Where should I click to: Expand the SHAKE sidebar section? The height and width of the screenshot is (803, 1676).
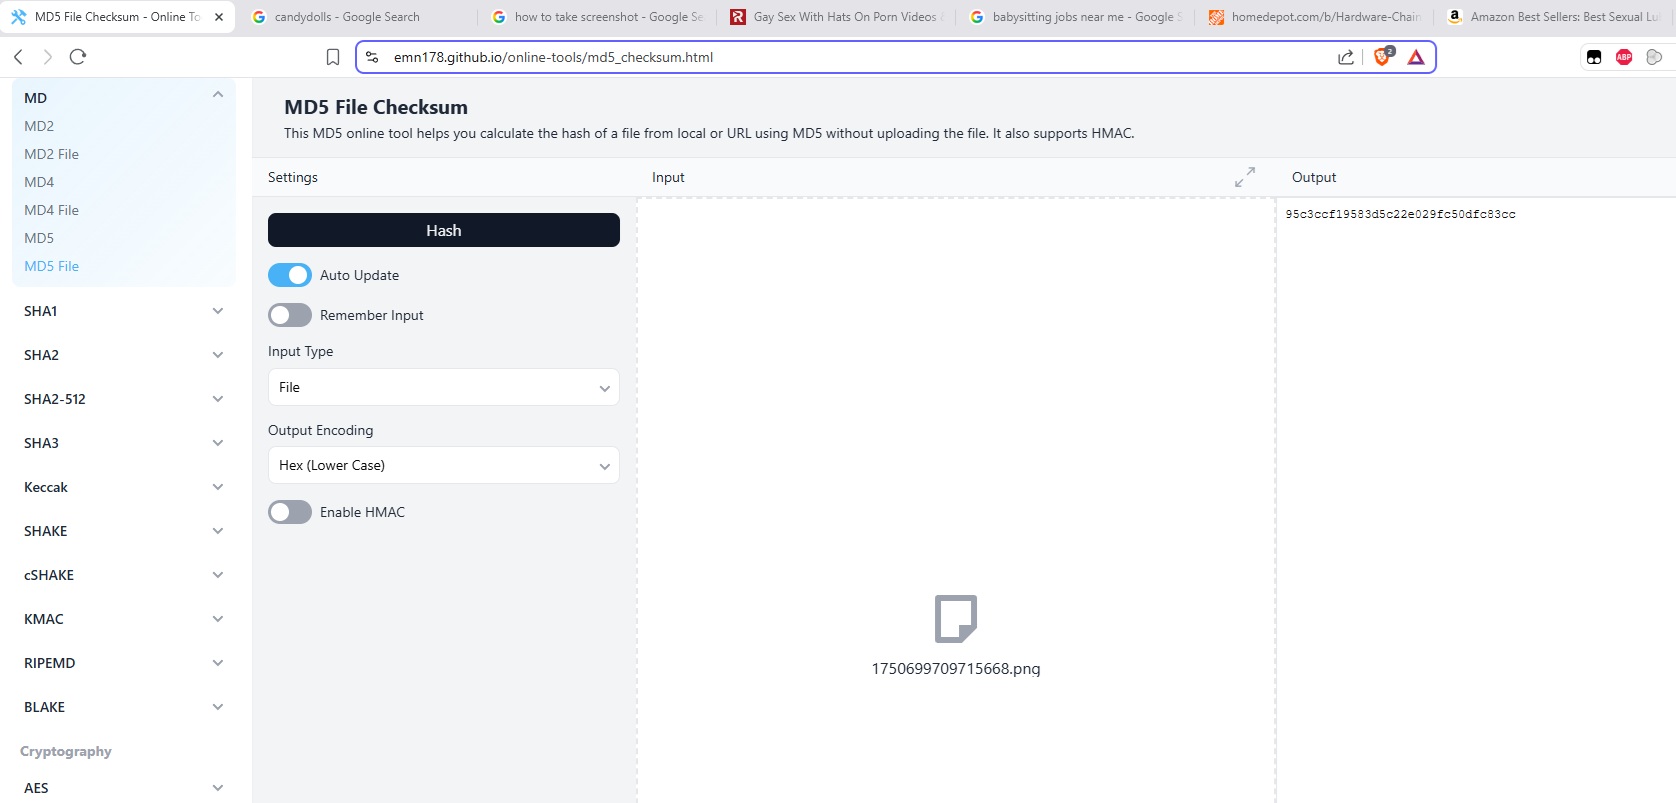(124, 531)
